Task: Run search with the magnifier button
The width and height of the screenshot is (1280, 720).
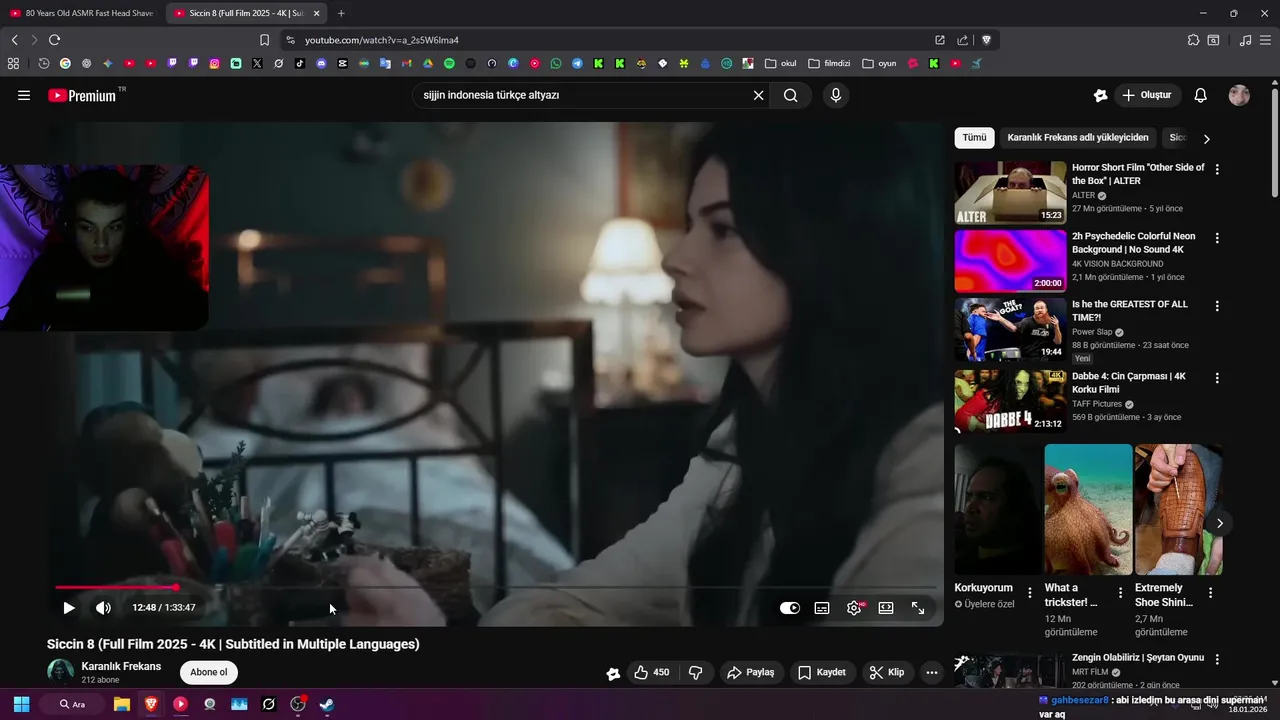Action: click(x=791, y=95)
